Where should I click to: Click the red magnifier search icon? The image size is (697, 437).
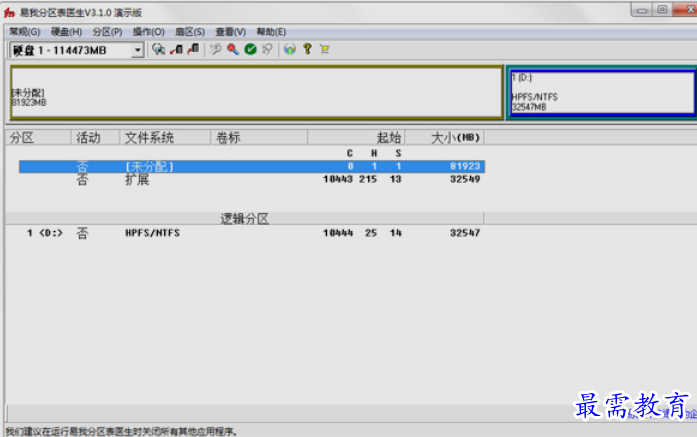233,49
